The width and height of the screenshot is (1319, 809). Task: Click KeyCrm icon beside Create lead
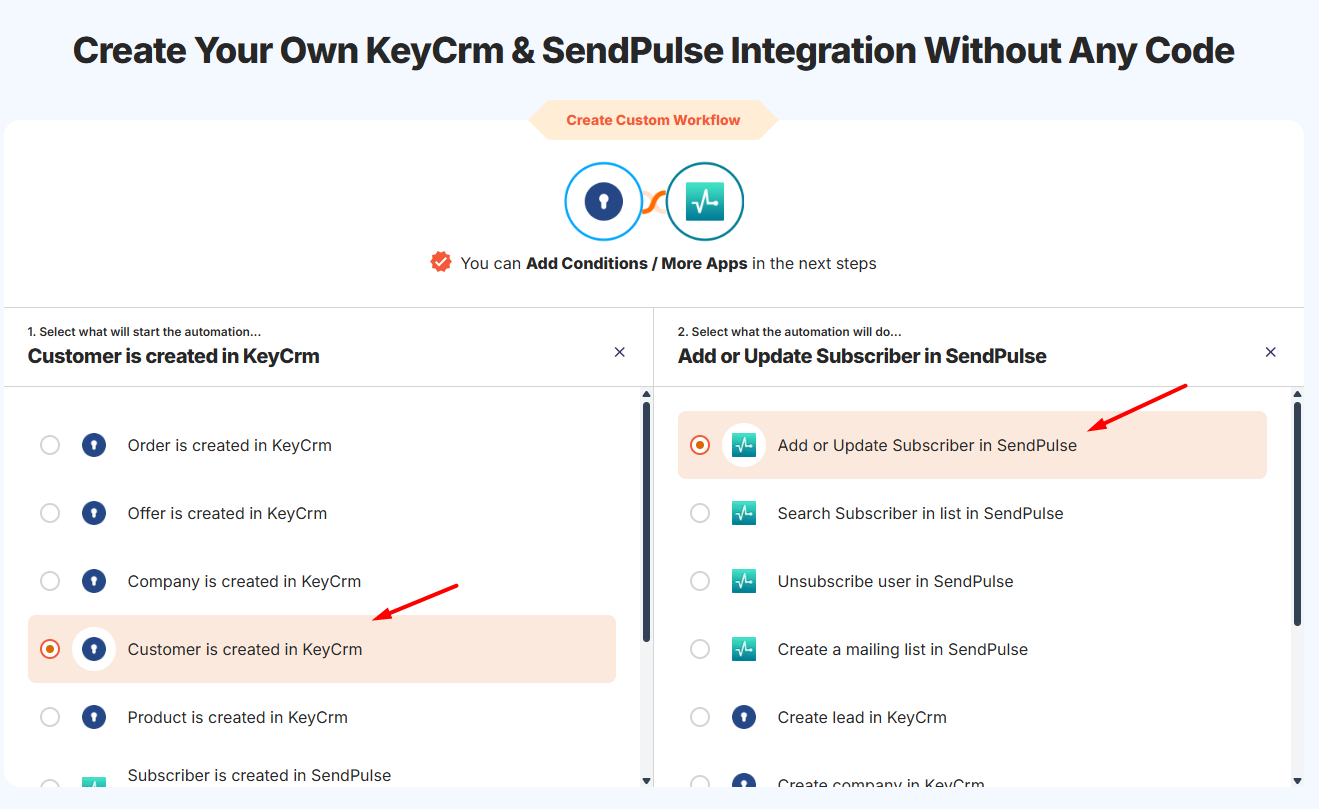pos(744,717)
